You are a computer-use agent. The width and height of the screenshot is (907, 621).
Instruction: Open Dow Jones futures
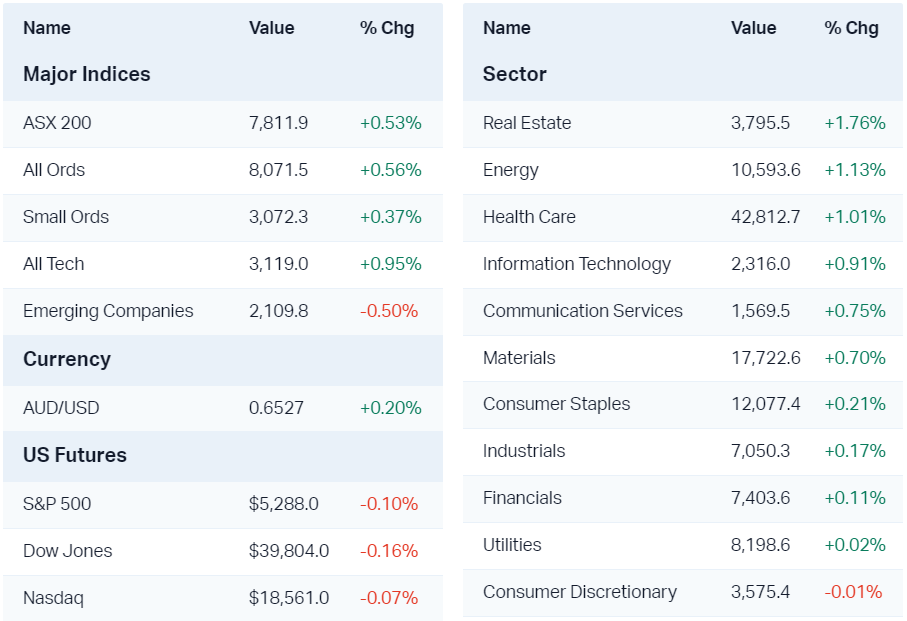[x=68, y=551]
